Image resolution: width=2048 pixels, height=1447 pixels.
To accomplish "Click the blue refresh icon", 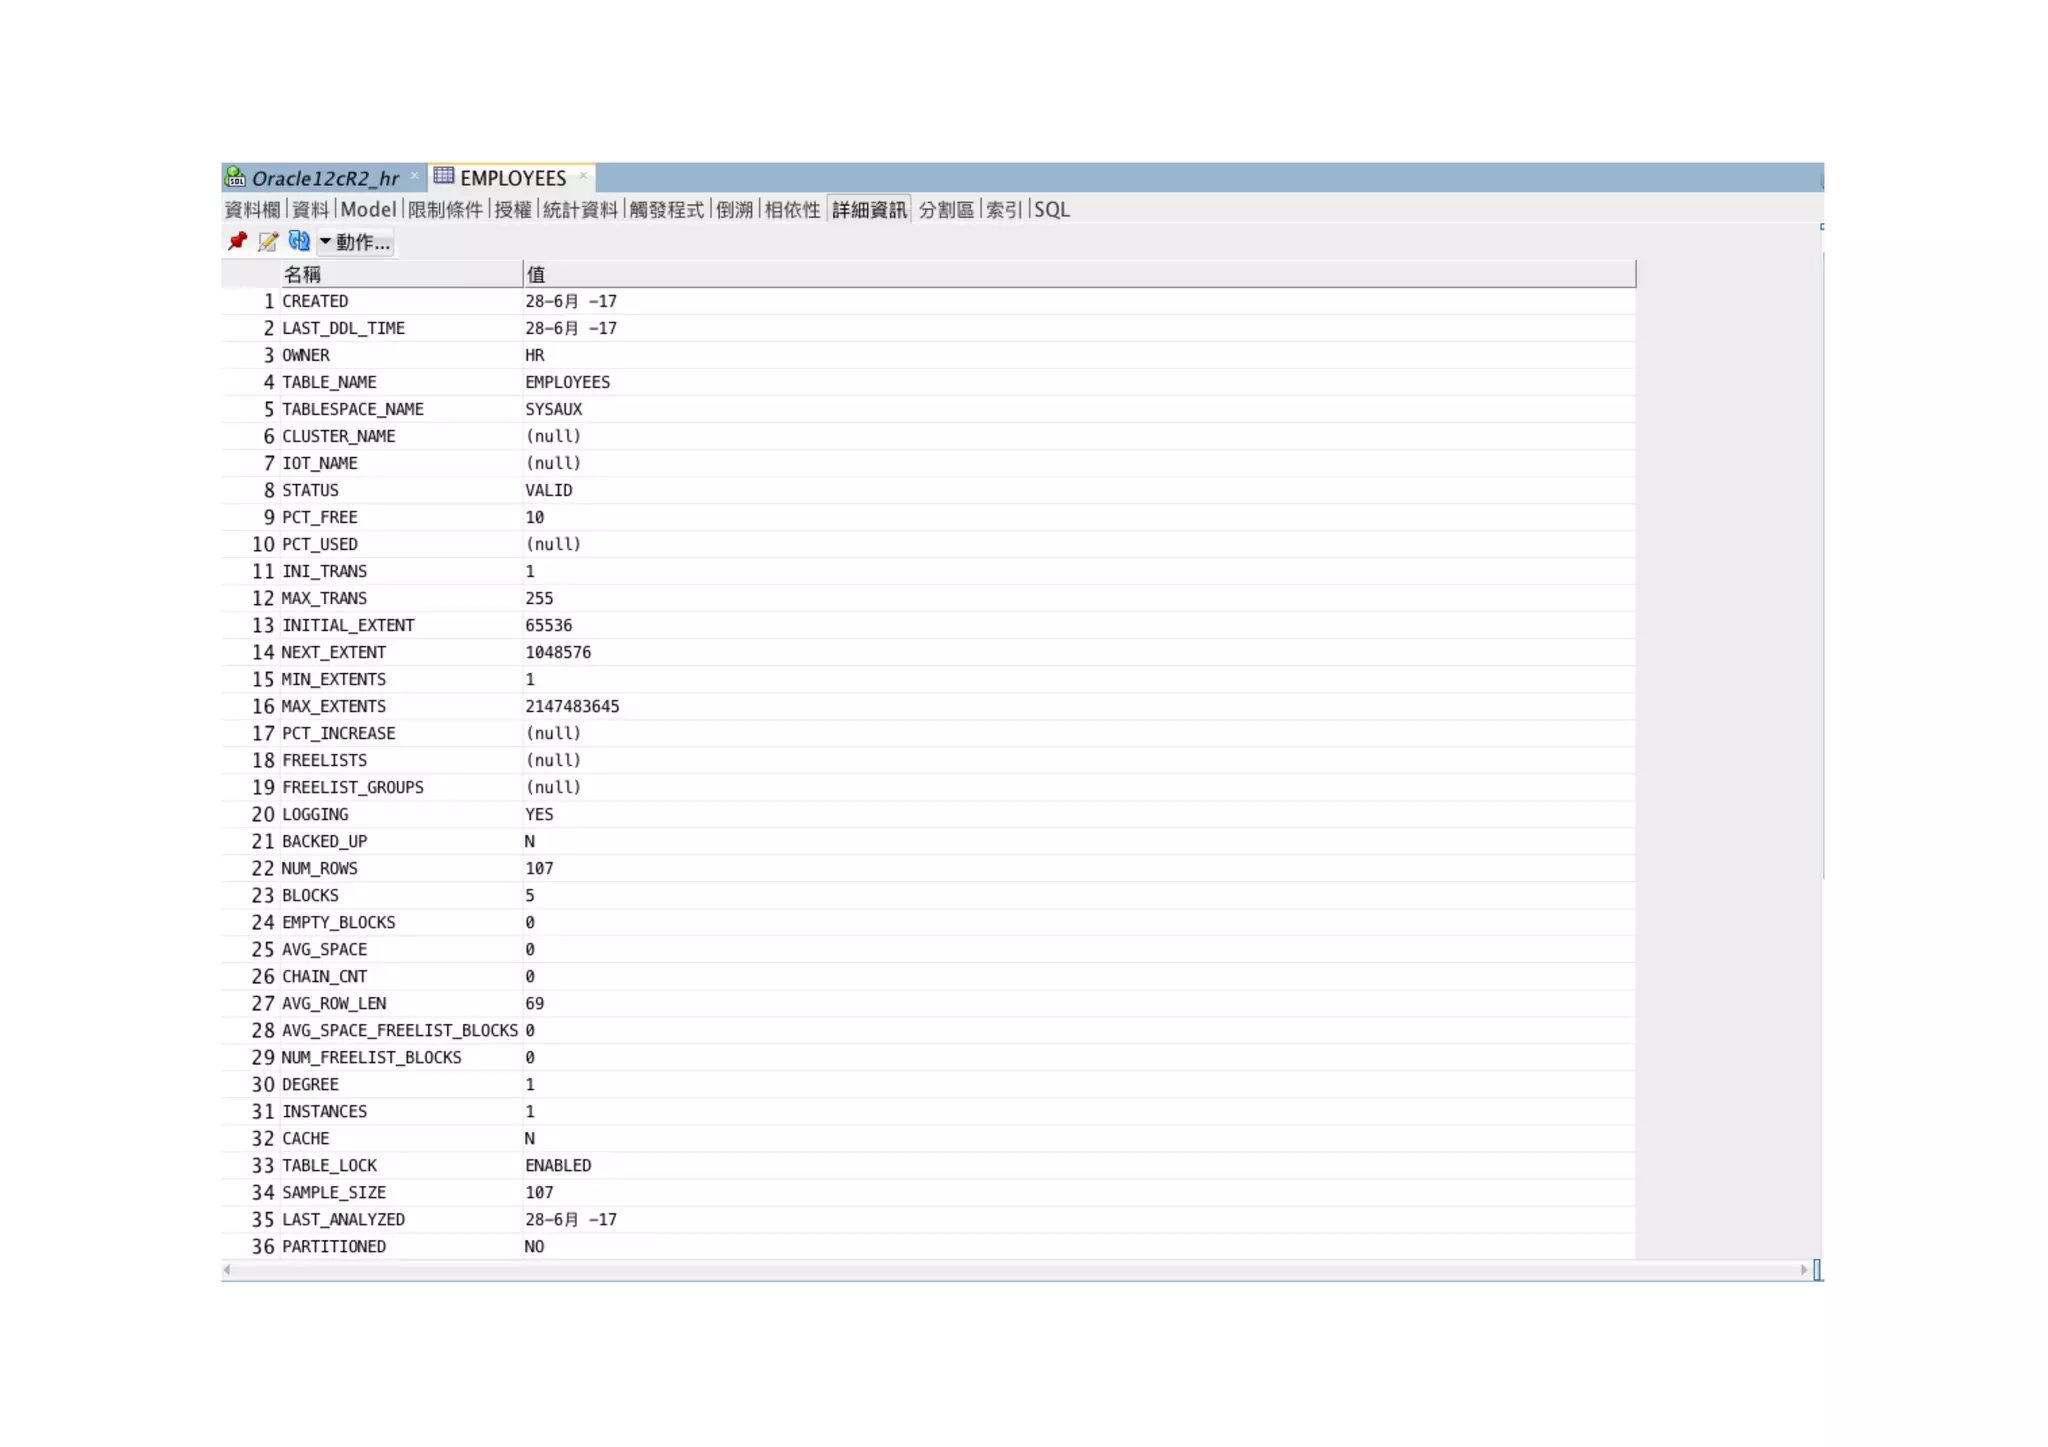I will click(x=299, y=241).
